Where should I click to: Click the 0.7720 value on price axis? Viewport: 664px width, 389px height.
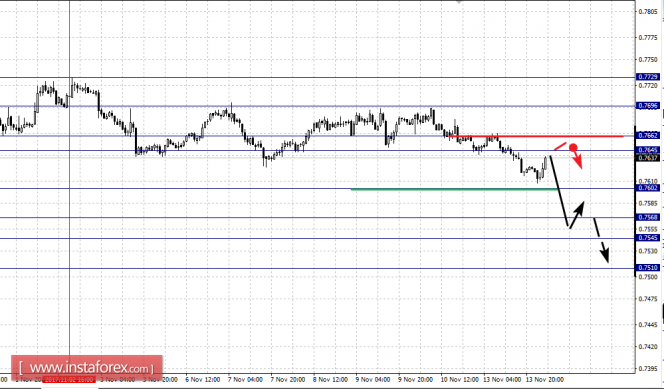[x=648, y=86]
